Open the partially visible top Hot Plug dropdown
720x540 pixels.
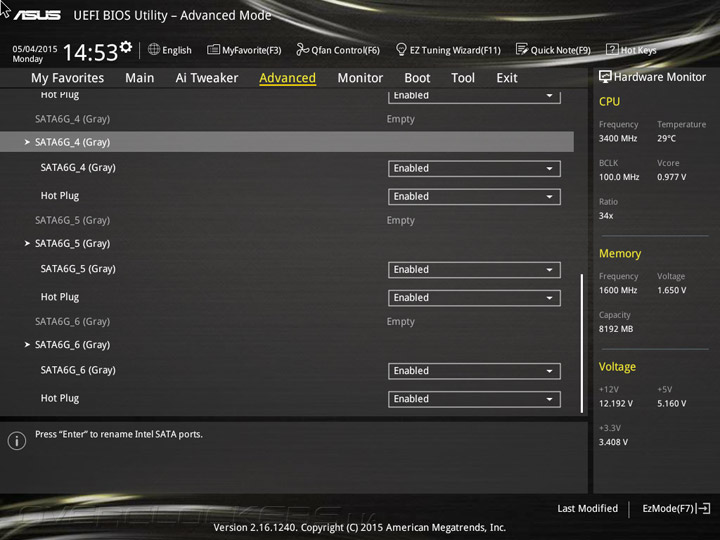click(474, 96)
